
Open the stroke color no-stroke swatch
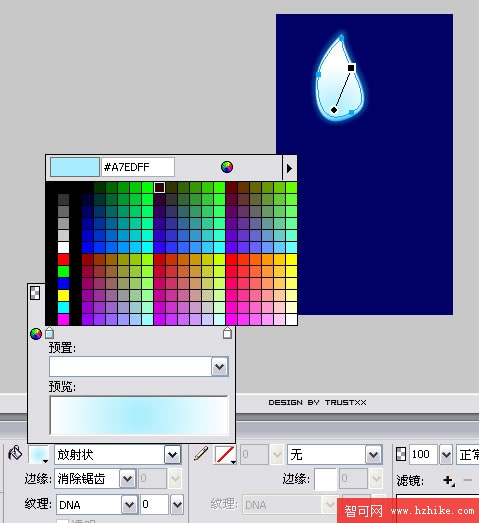224,455
